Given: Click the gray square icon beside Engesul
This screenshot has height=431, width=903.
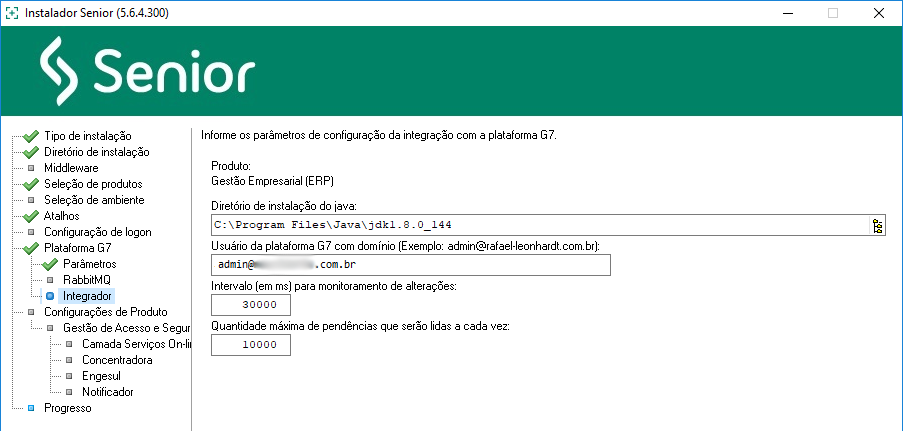Looking at the screenshot, I should pos(69,376).
